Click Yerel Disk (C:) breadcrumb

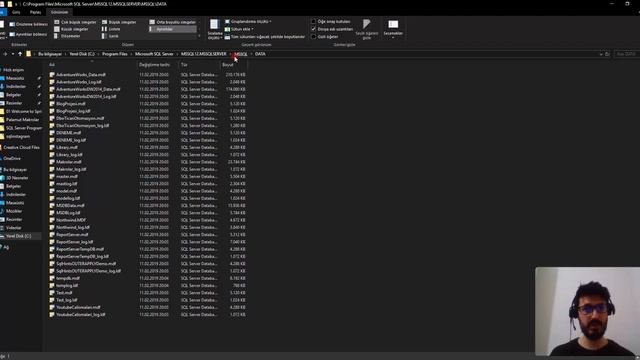(82, 54)
